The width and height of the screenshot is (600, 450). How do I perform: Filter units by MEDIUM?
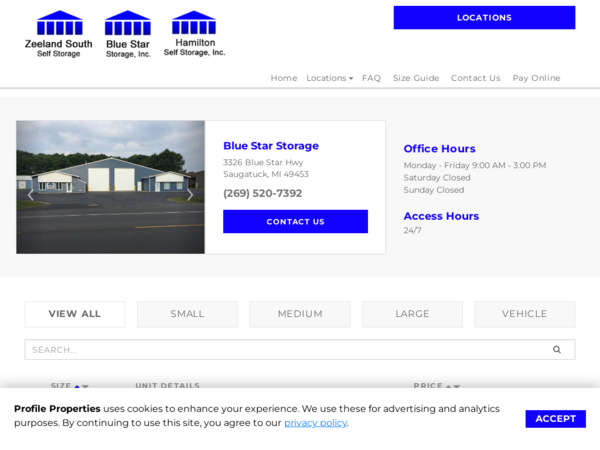(300, 314)
